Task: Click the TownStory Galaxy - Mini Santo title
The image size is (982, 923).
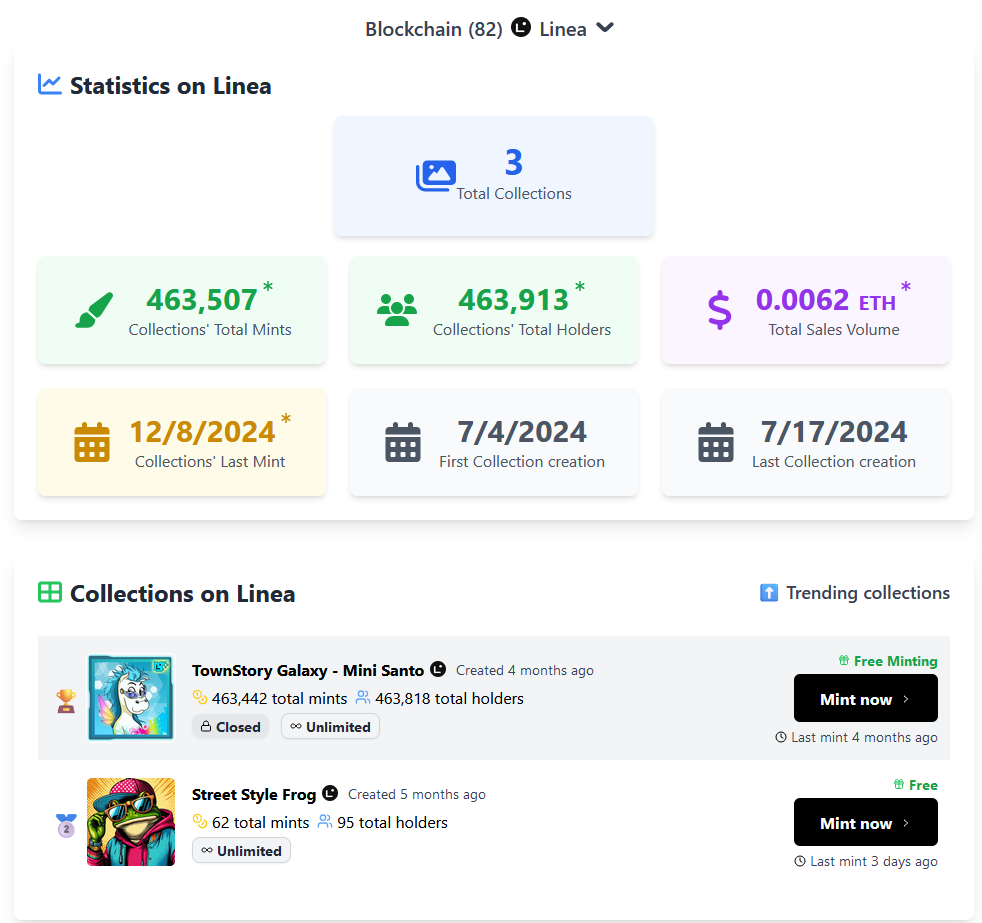Action: point(308,670)
